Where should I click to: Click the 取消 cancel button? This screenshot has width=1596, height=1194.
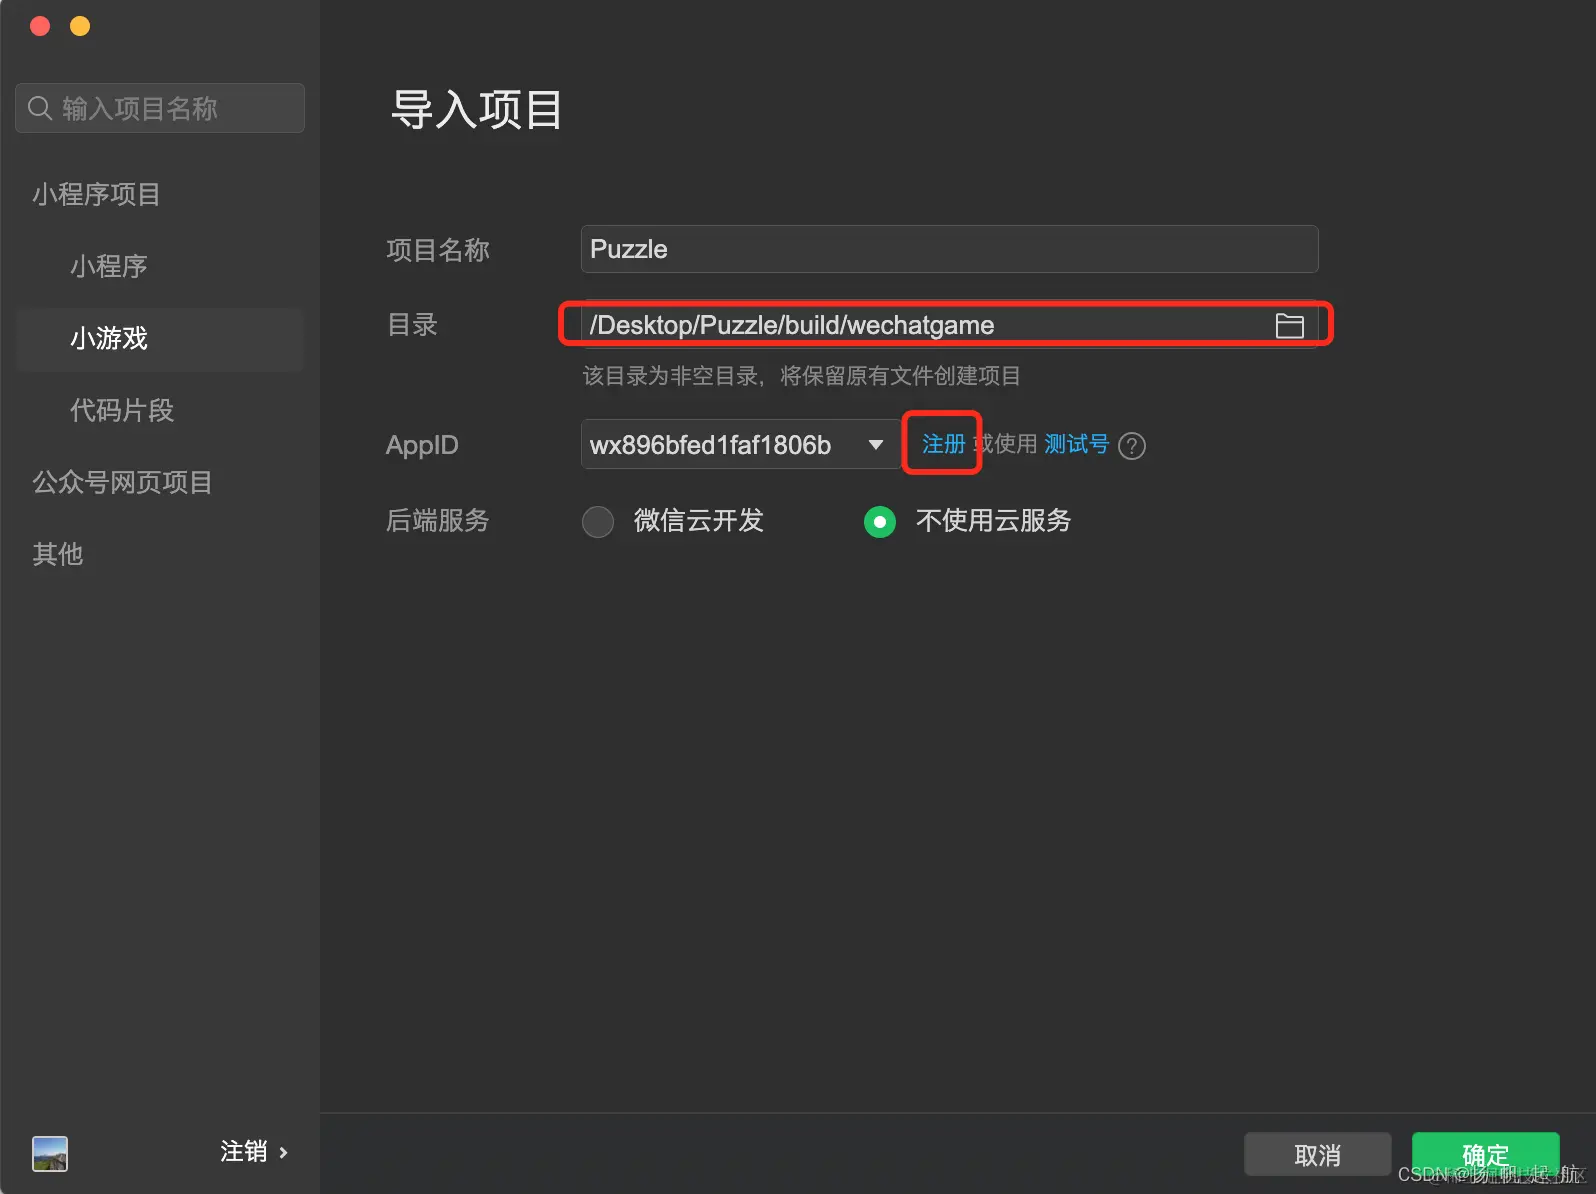(x=1317, y=1155)
